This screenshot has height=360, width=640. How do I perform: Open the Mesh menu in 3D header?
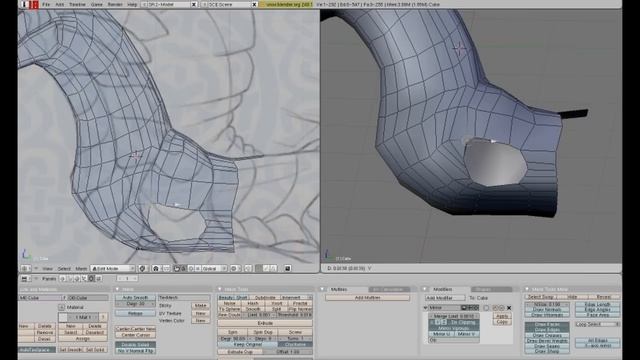pos(81,269)
